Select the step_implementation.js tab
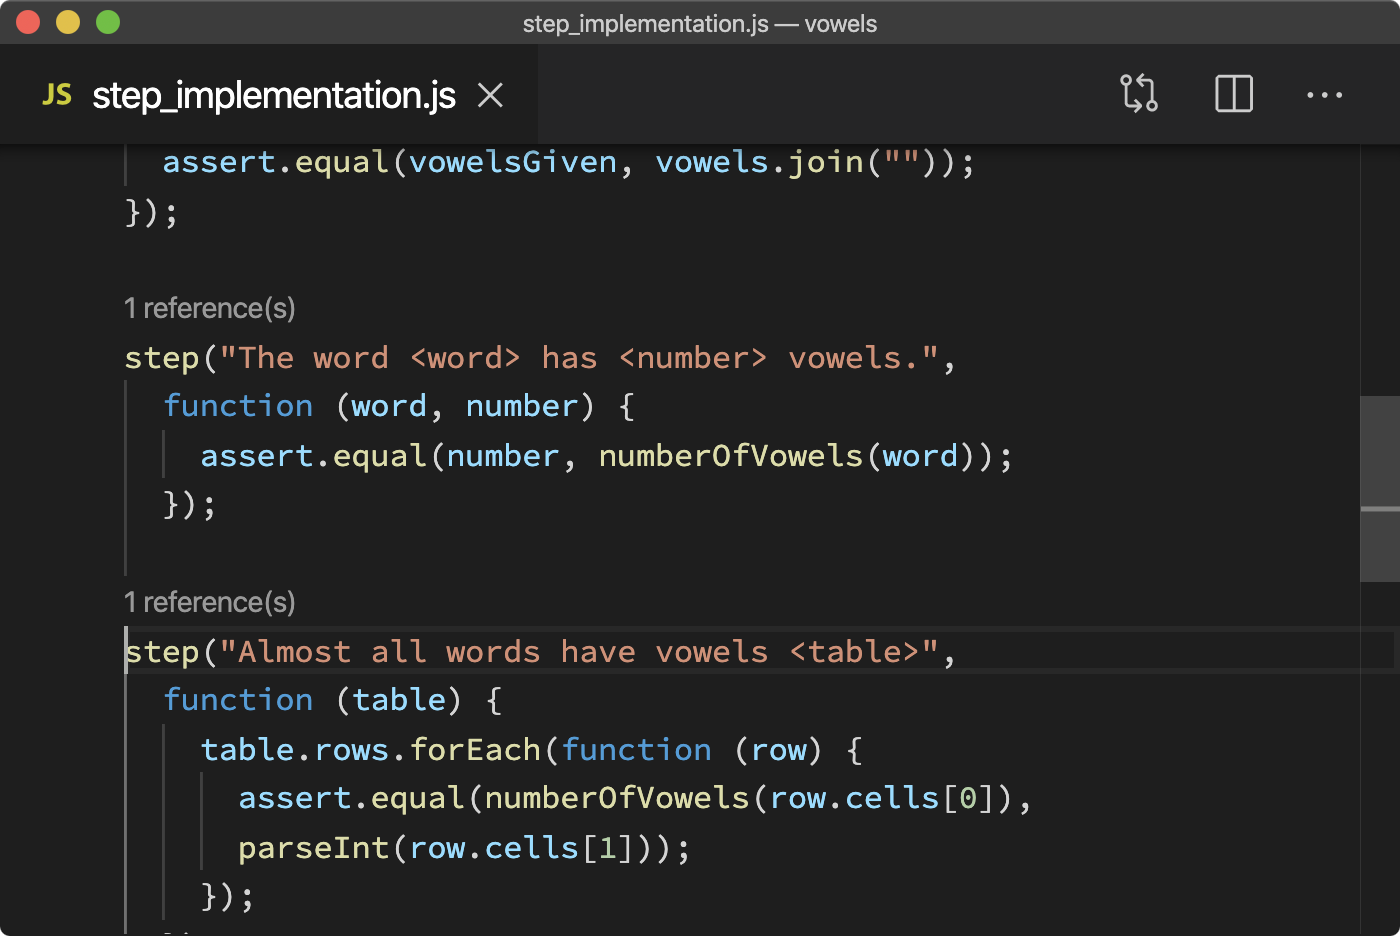 [269, 95]
